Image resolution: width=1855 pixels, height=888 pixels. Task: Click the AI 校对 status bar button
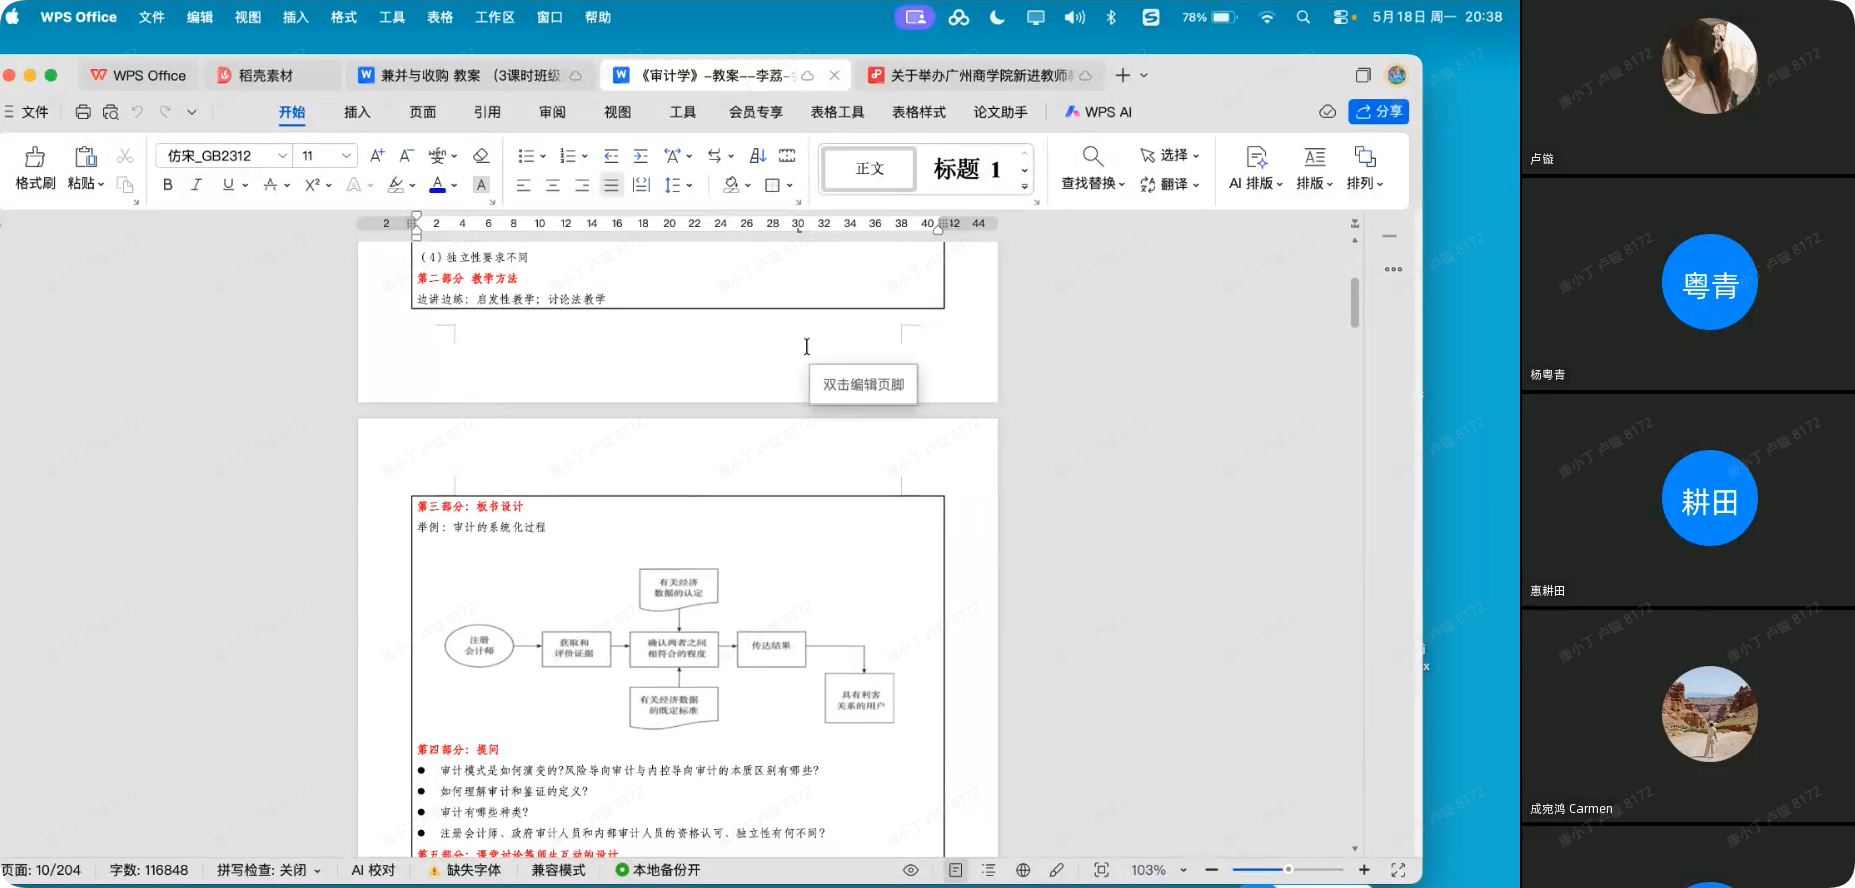pyautogui.click(x=373, y=870)
